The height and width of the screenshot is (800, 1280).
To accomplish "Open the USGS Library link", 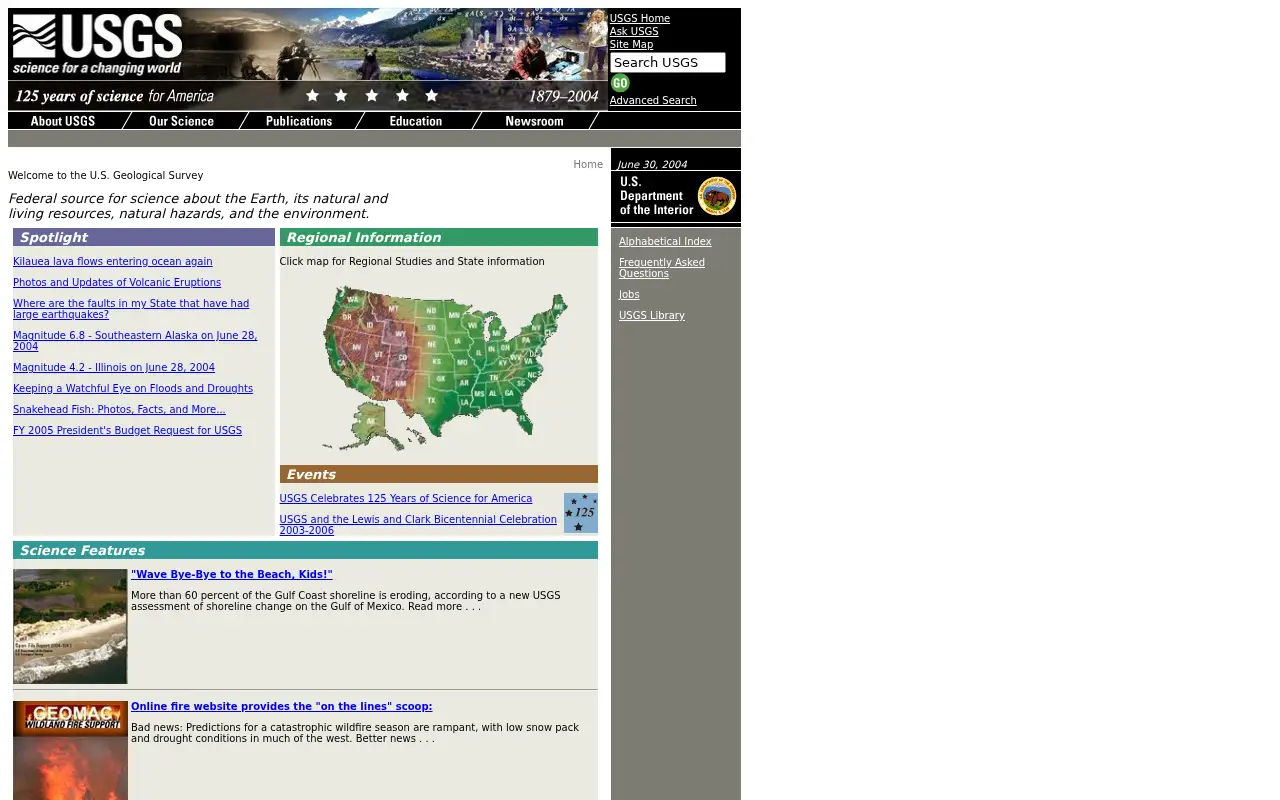I will coord(652,315).
